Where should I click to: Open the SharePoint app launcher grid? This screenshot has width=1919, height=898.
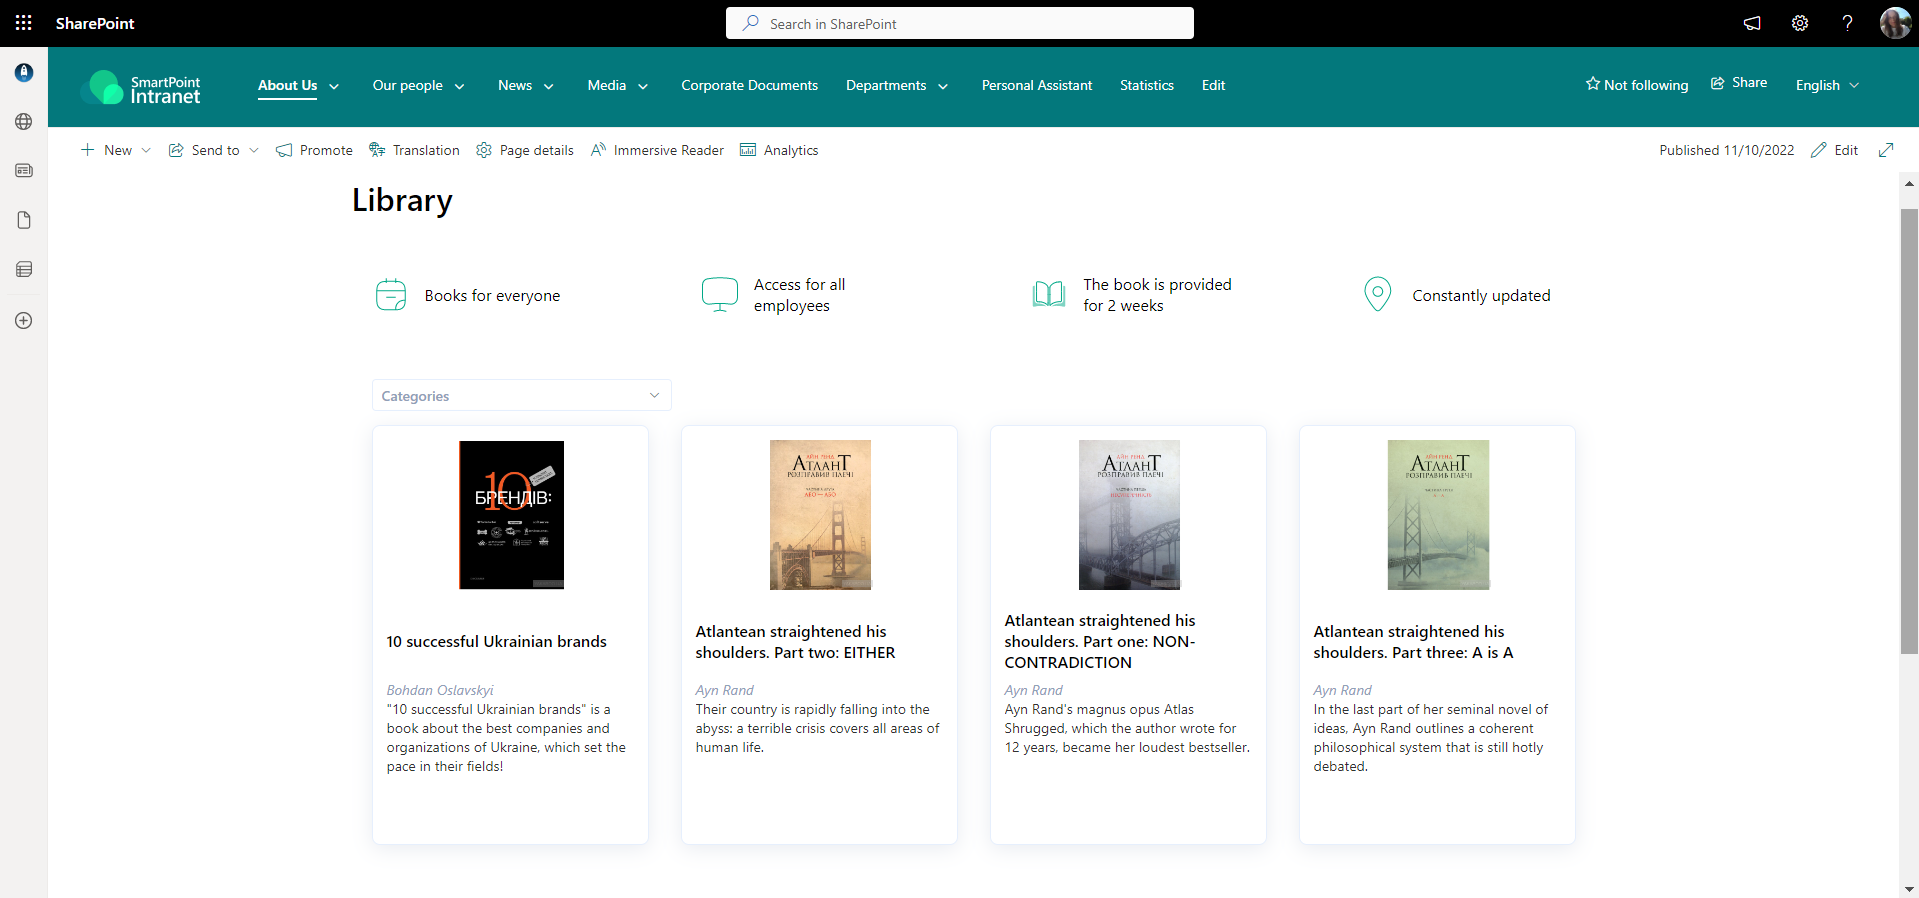click(23, 23)
